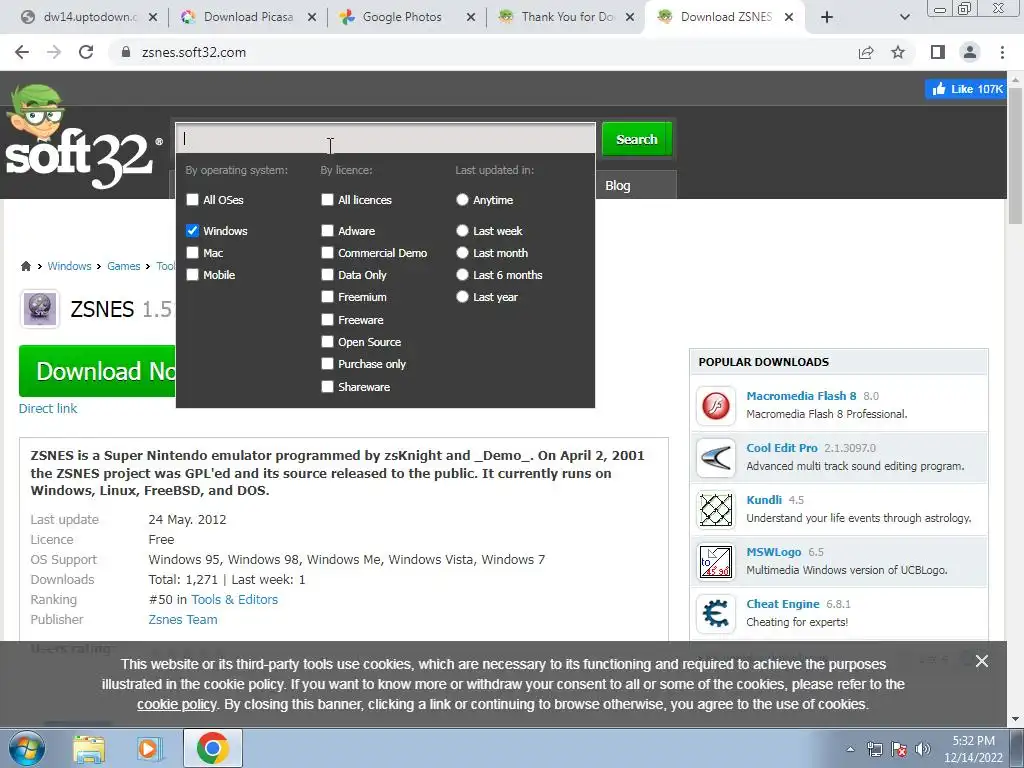
Task: Click the Chrome taskbar icon
Action: click(x=212, y=748)
